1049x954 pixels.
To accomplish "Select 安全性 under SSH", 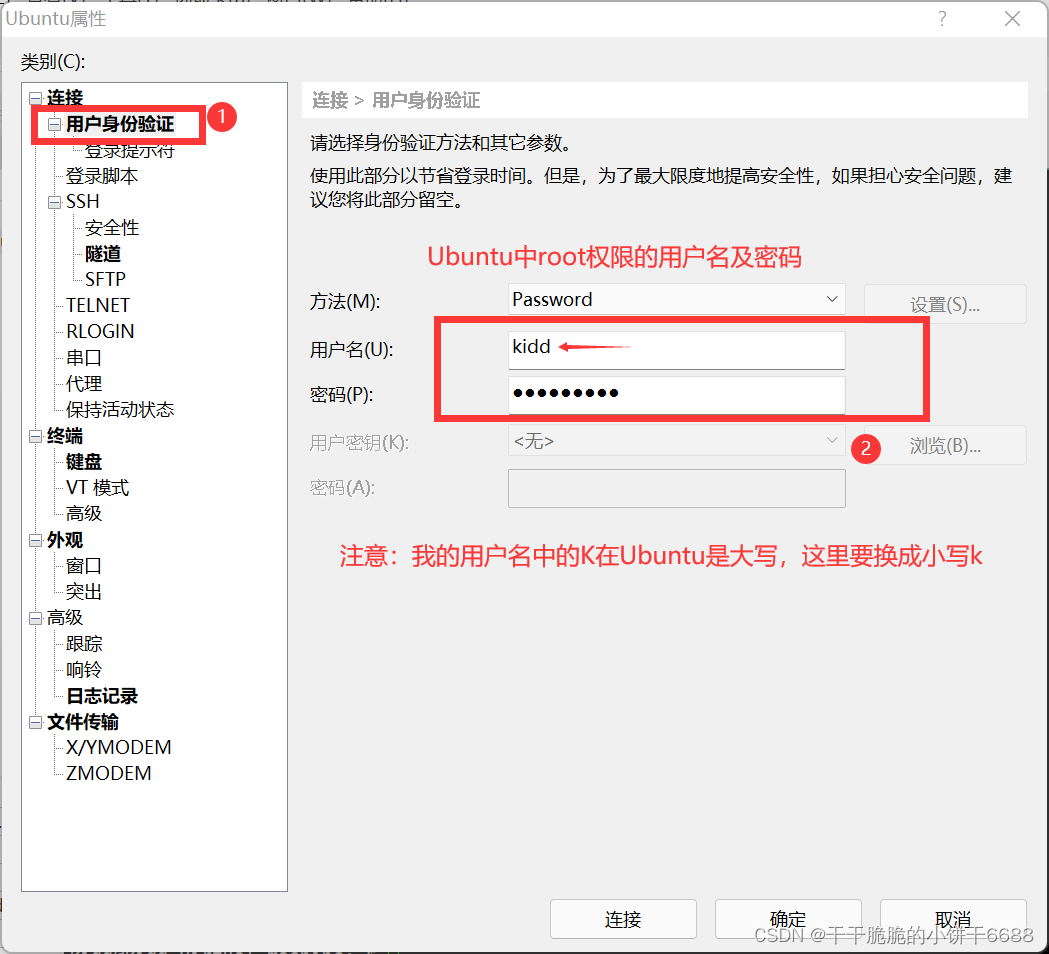I will (112, 228).
